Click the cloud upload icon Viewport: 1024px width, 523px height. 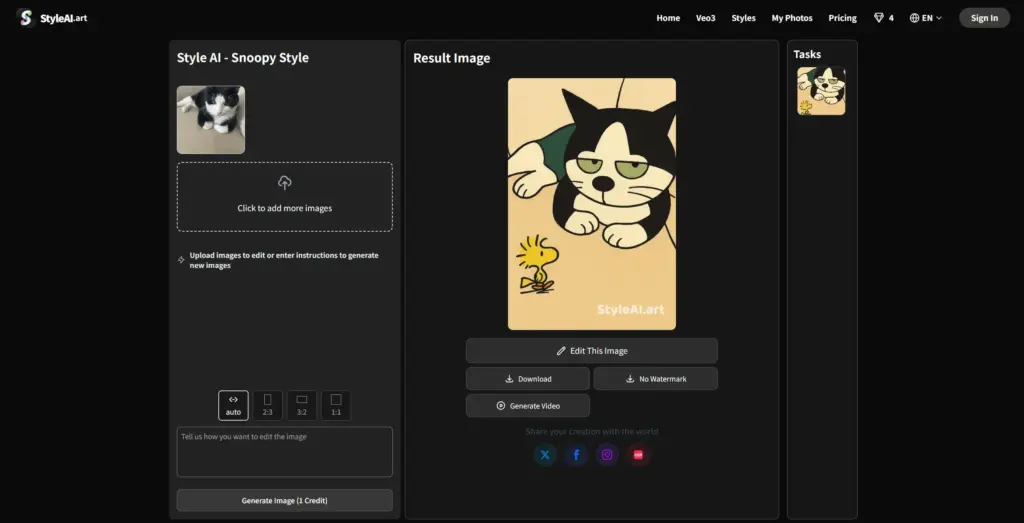click(x=285, y=183)
